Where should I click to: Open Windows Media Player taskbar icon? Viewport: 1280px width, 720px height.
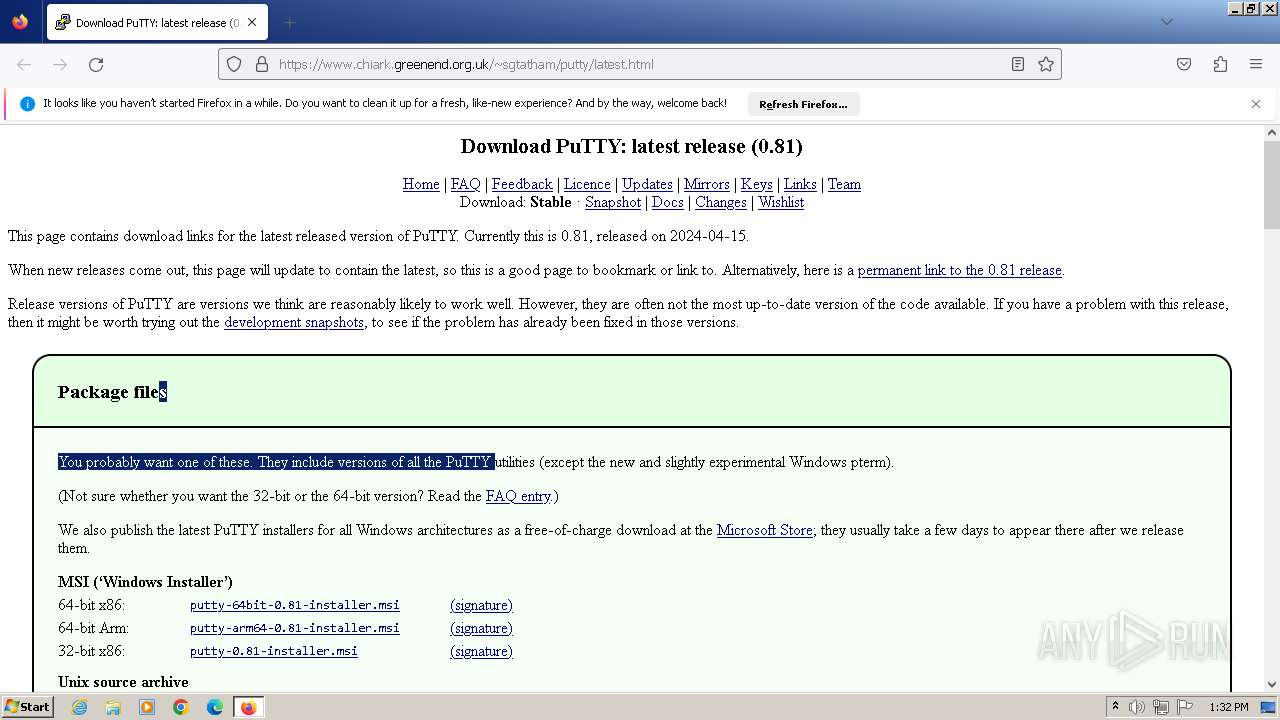(147, 707)
